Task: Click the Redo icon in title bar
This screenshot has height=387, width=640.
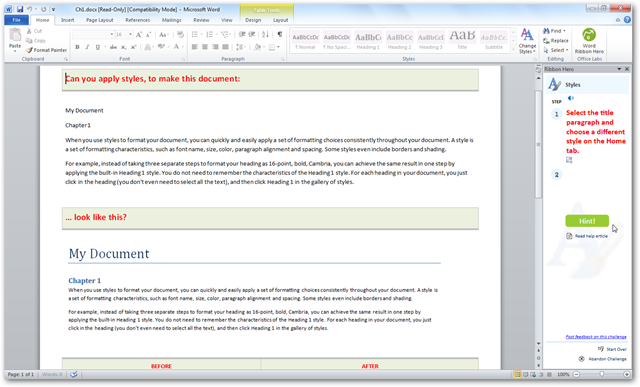Action: (x=43, y=9)
